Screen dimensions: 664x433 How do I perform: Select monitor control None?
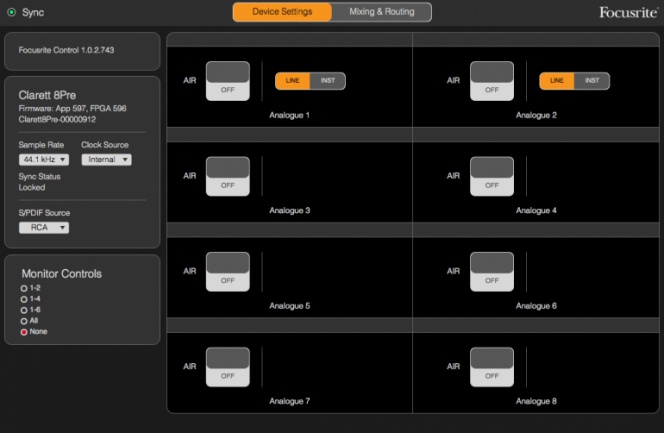click(x=24, y=332)
